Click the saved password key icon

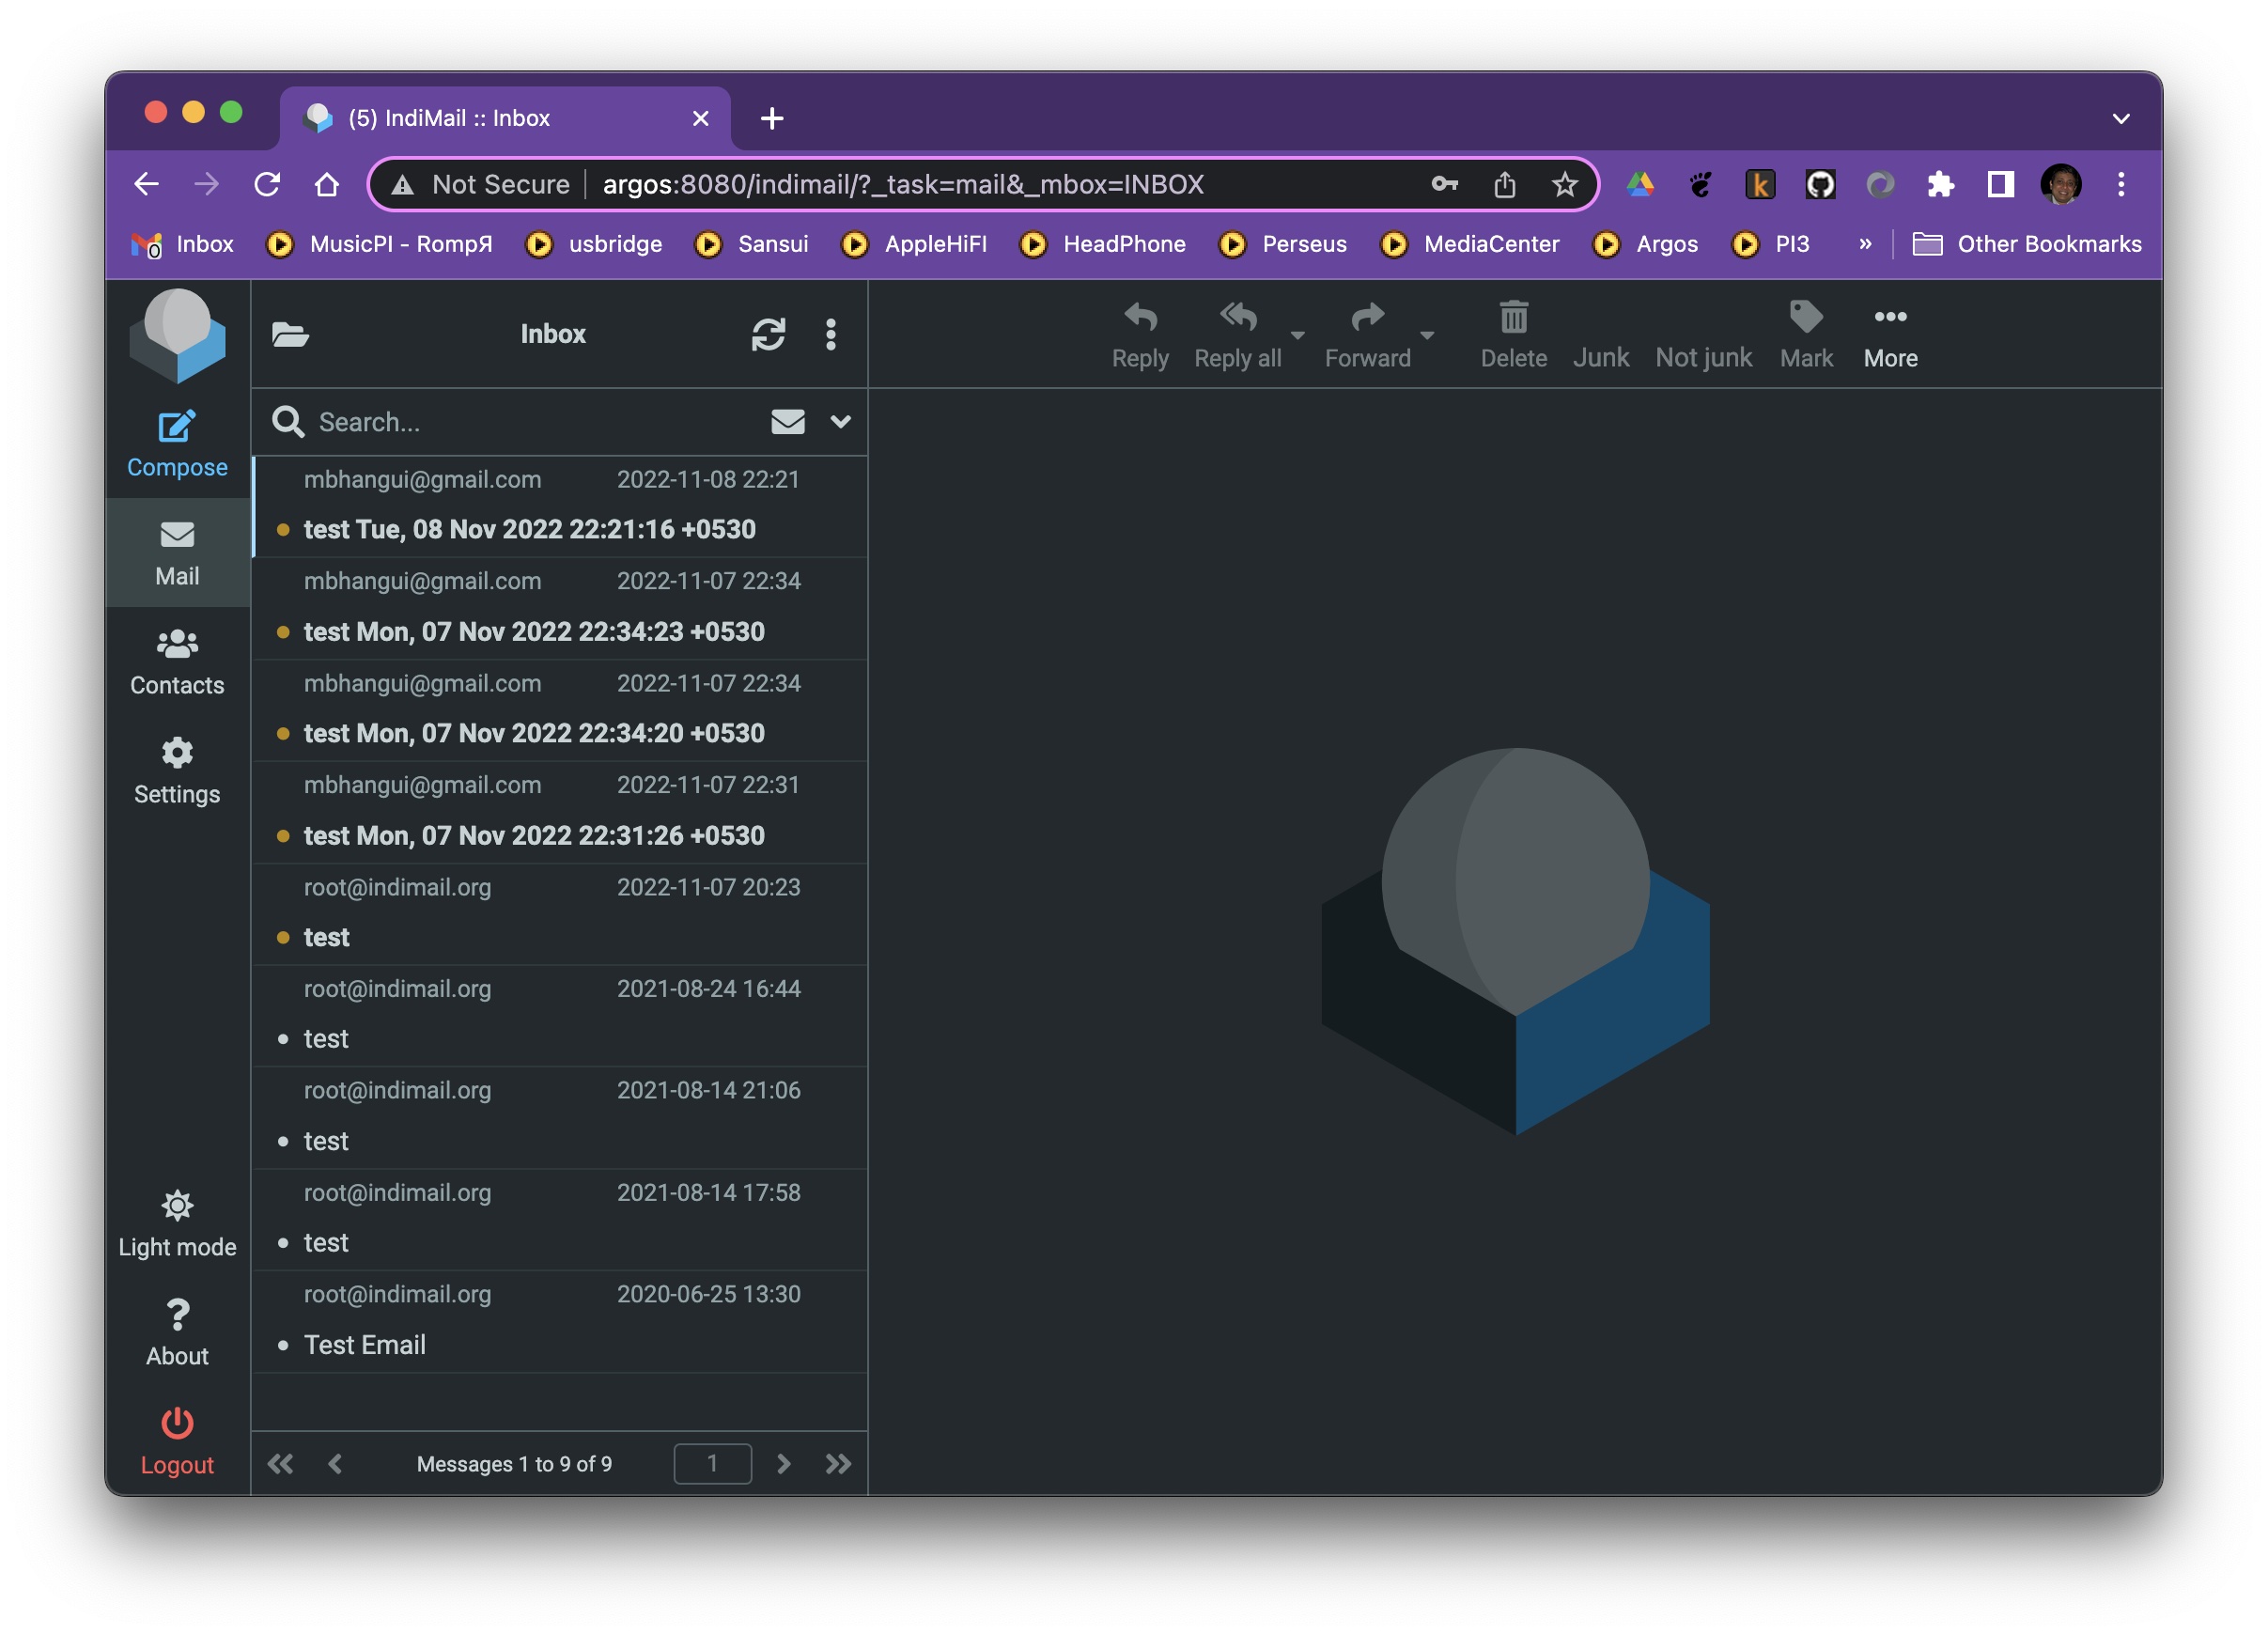click(x=1444, y=184)
